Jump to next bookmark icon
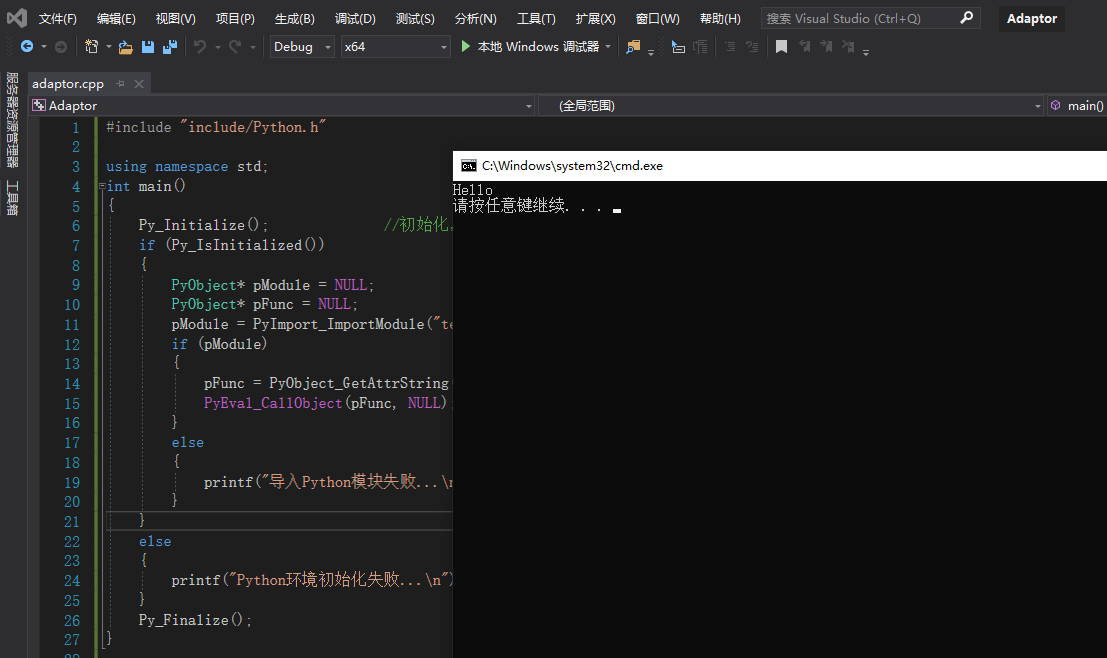The height and width of the screenshot is (658, 1107). [x=826, y=46]
